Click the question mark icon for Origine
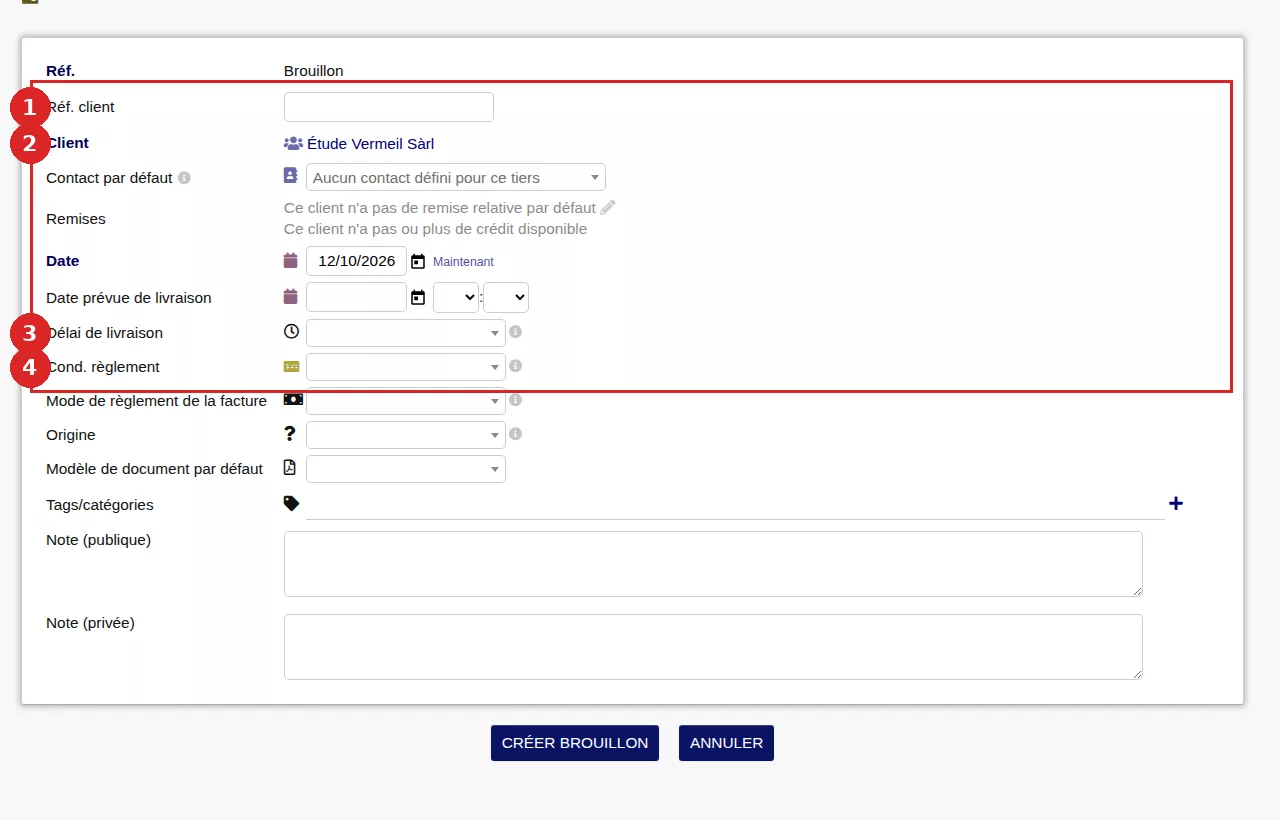The image size is (1280, 820). click(x=290, y=433)
